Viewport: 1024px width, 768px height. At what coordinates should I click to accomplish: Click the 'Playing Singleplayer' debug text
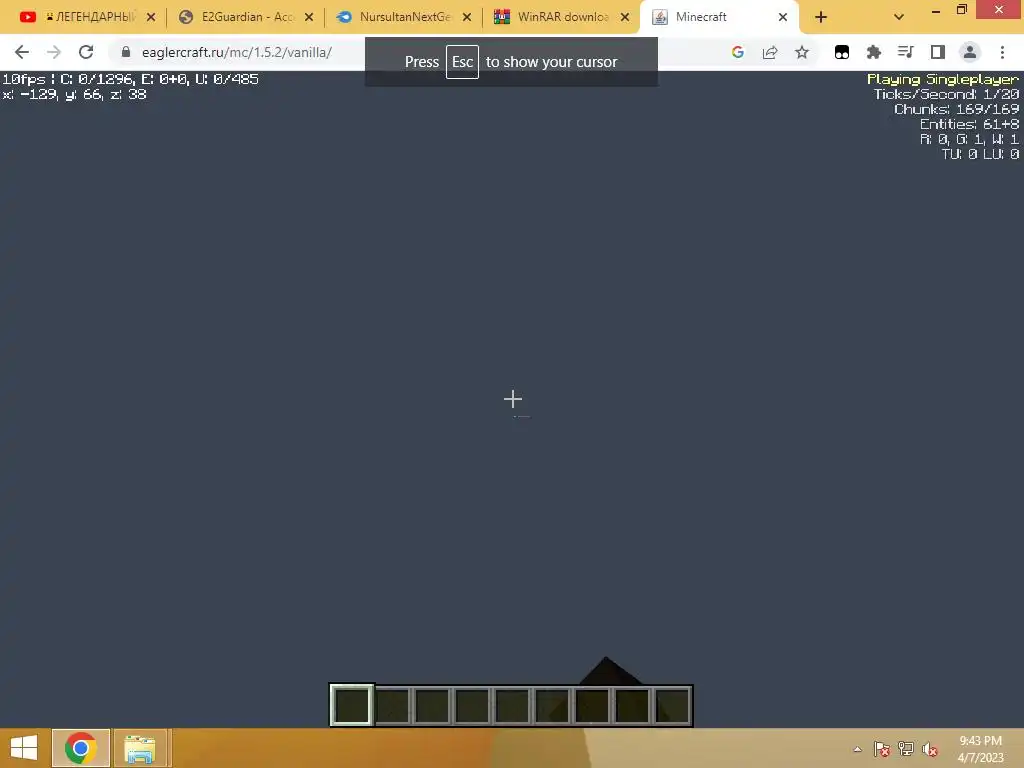pos(943,79)
